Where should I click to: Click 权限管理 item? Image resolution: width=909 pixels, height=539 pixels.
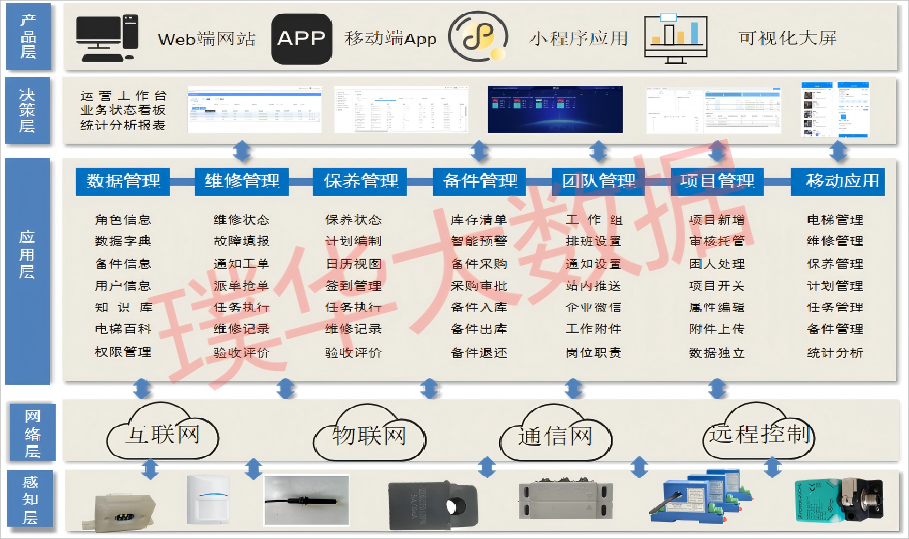(123, 352)
